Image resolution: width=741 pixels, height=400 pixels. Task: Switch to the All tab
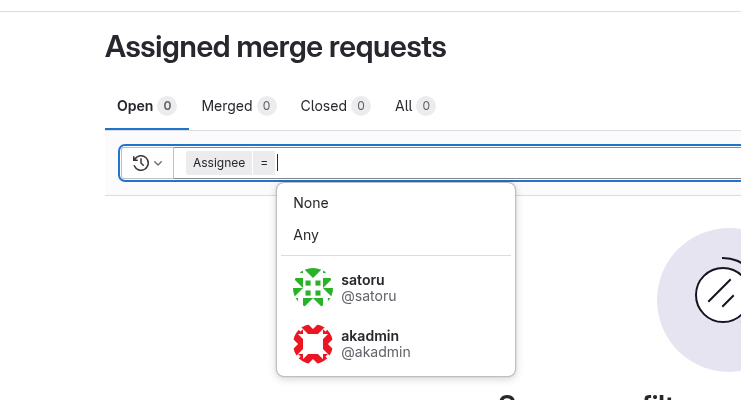click(x=414, y=106)
